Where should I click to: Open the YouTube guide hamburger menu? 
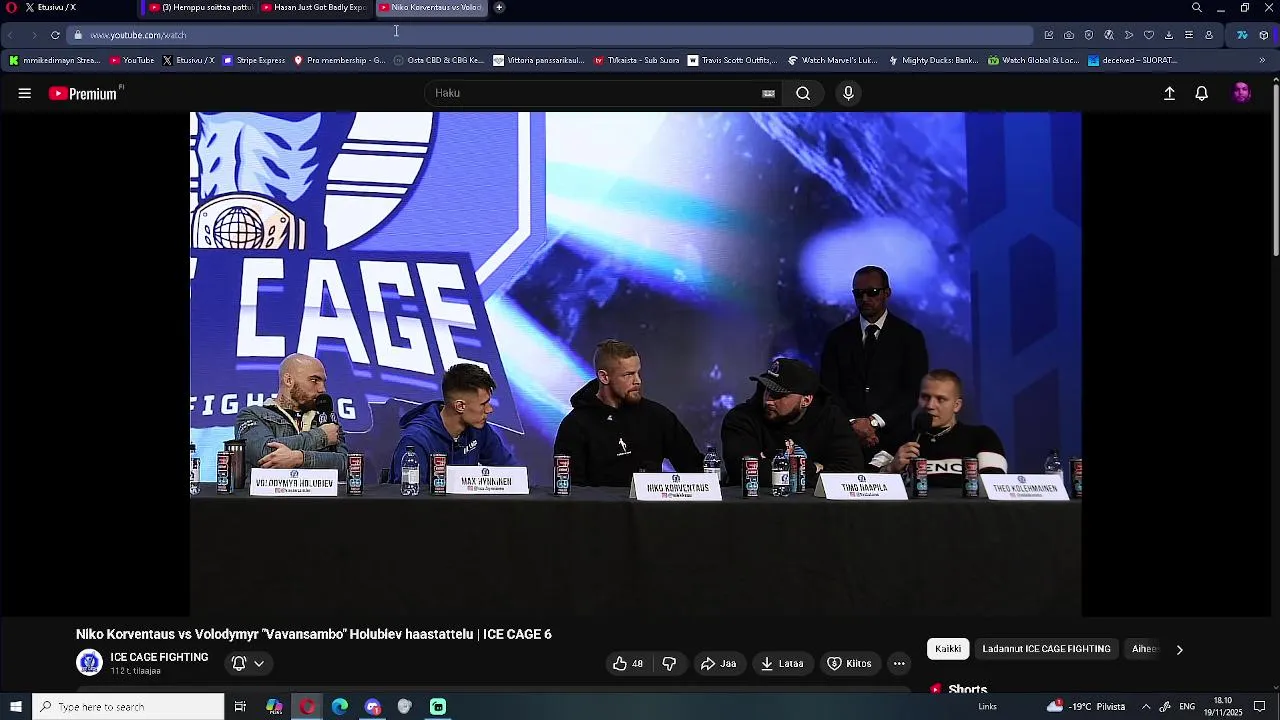[25, 93]
